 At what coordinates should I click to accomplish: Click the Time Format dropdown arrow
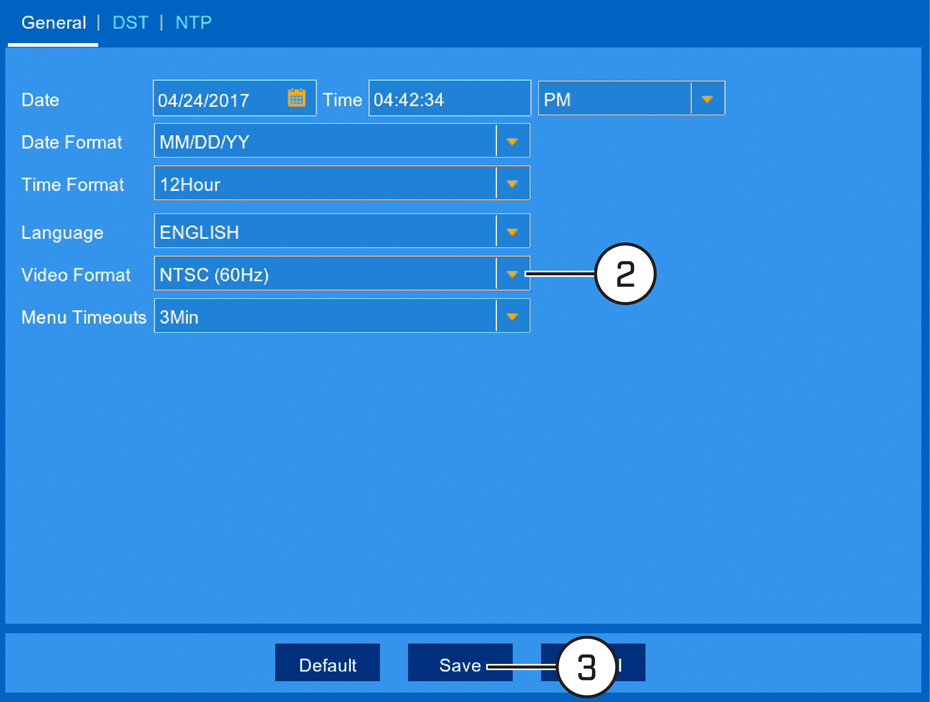[512, 184]
